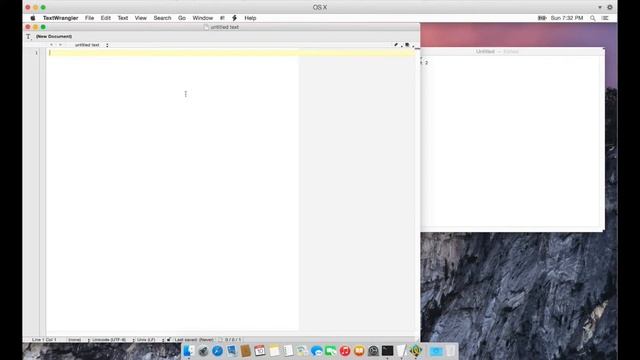Open Notification Center icon in menu bar
This screenshot has width=640, height=360.
tap(605, 18)
